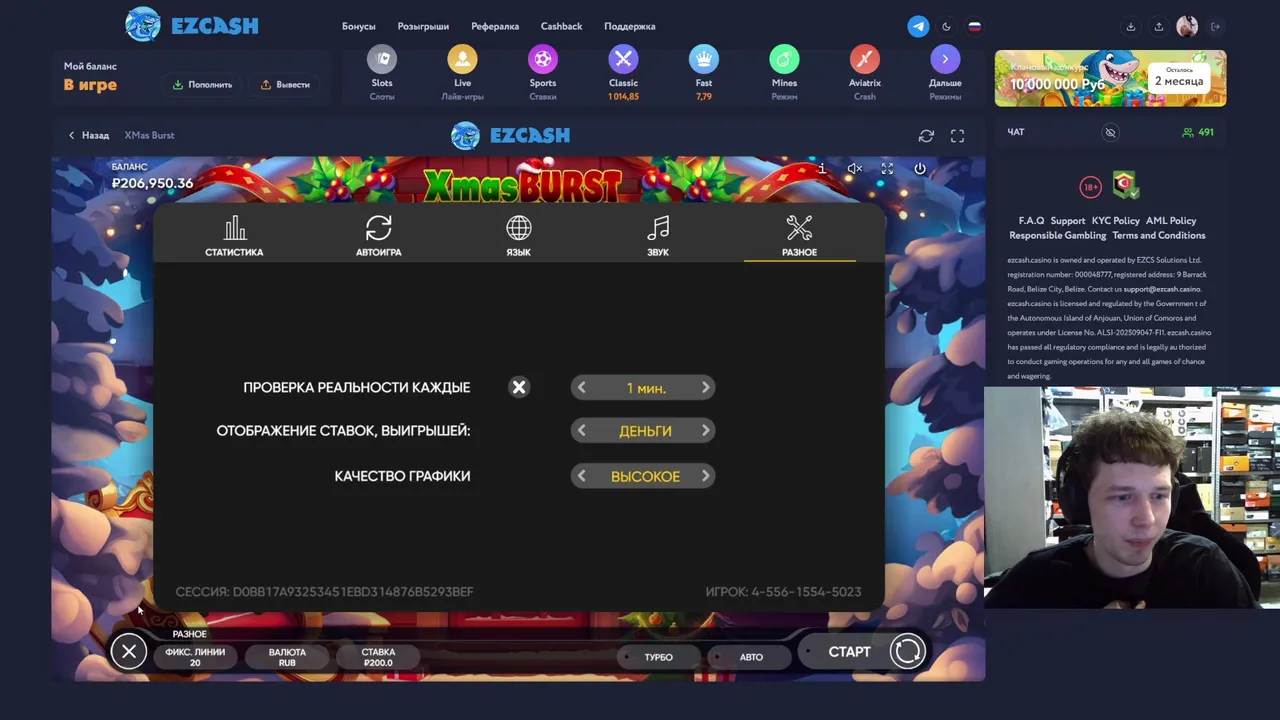Open the Terms and Conditions link

[x=1159, y=236]
